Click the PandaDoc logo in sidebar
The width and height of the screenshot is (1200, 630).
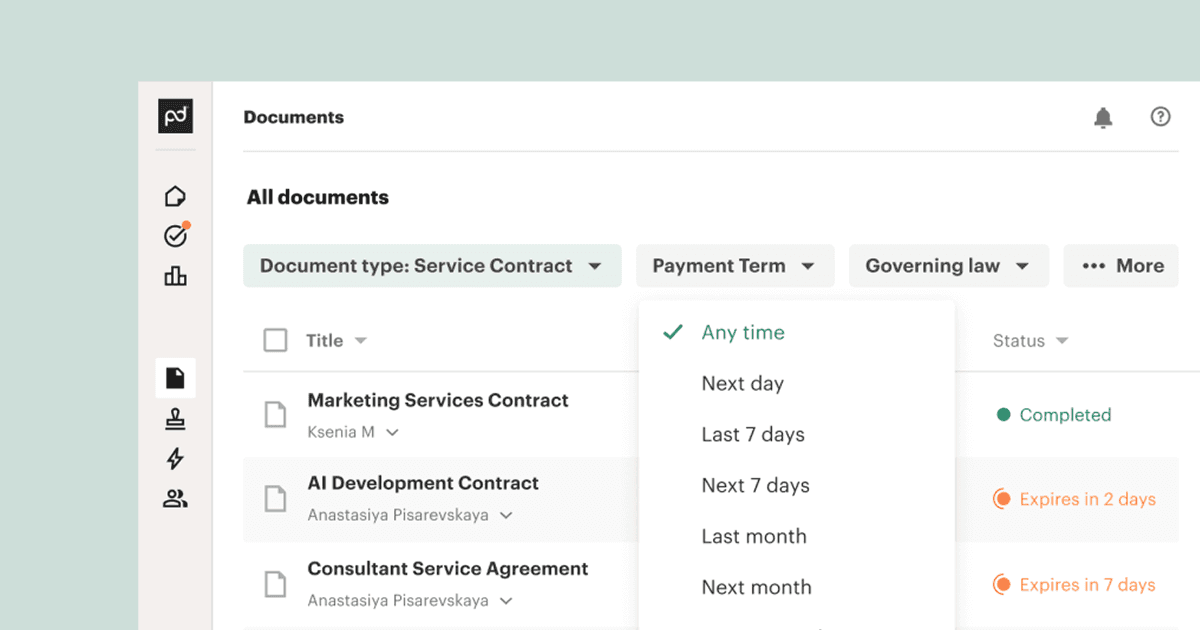click(175, 116)
